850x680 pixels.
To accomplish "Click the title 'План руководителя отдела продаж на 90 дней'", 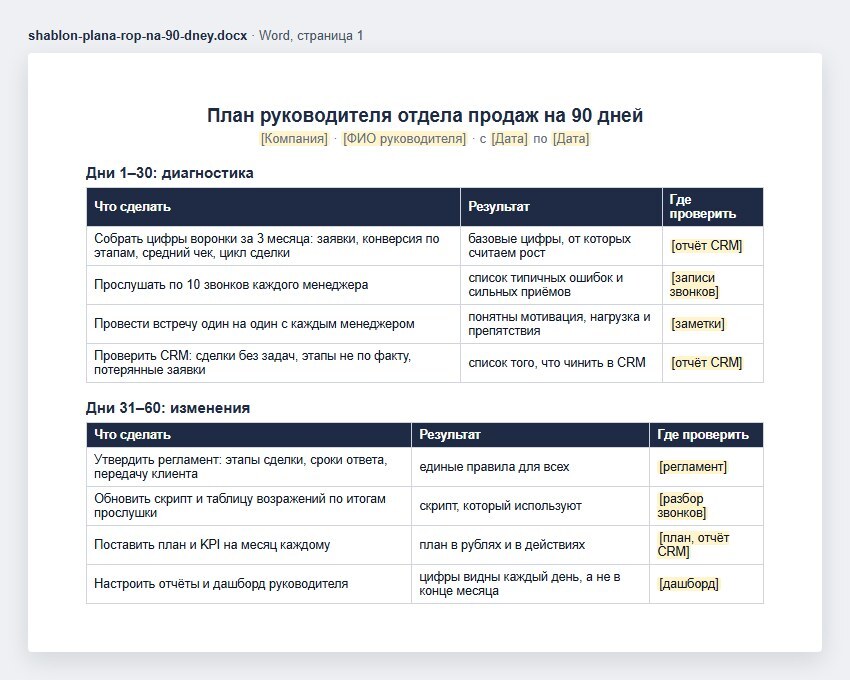I will (x=425, y=116).
